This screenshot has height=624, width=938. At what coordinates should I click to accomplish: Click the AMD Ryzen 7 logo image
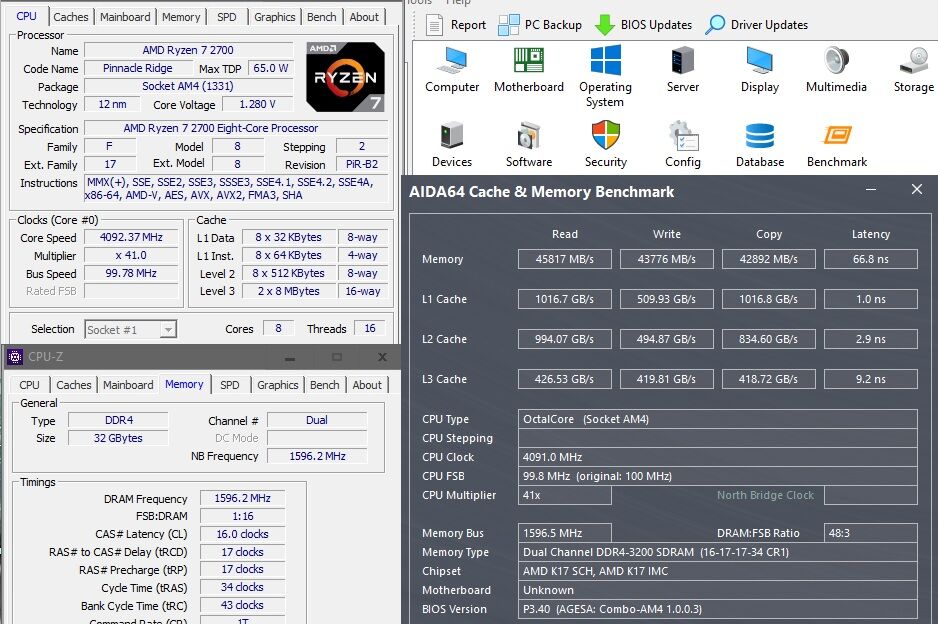coord(345,77)
